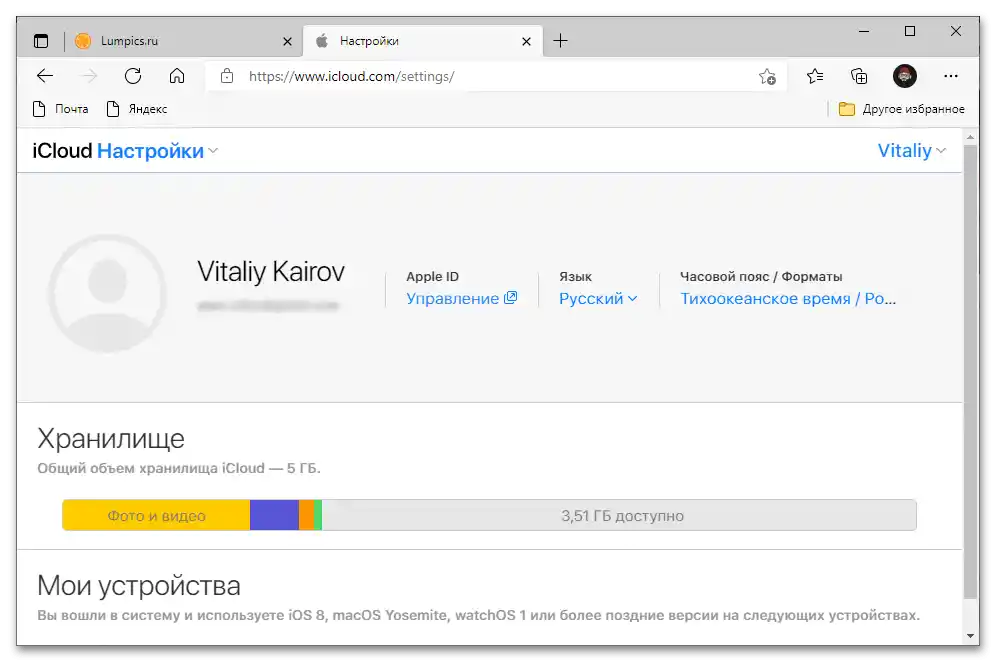
Task: Open a new tab with the plus button
Action: pos(560,41)
